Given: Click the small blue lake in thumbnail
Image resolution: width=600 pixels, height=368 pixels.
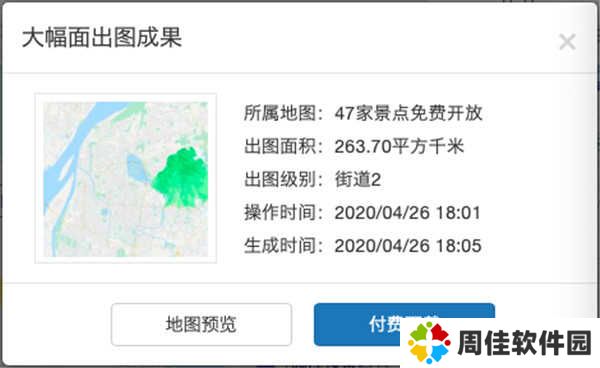Looking at the screenshot, I should point(137,168).
